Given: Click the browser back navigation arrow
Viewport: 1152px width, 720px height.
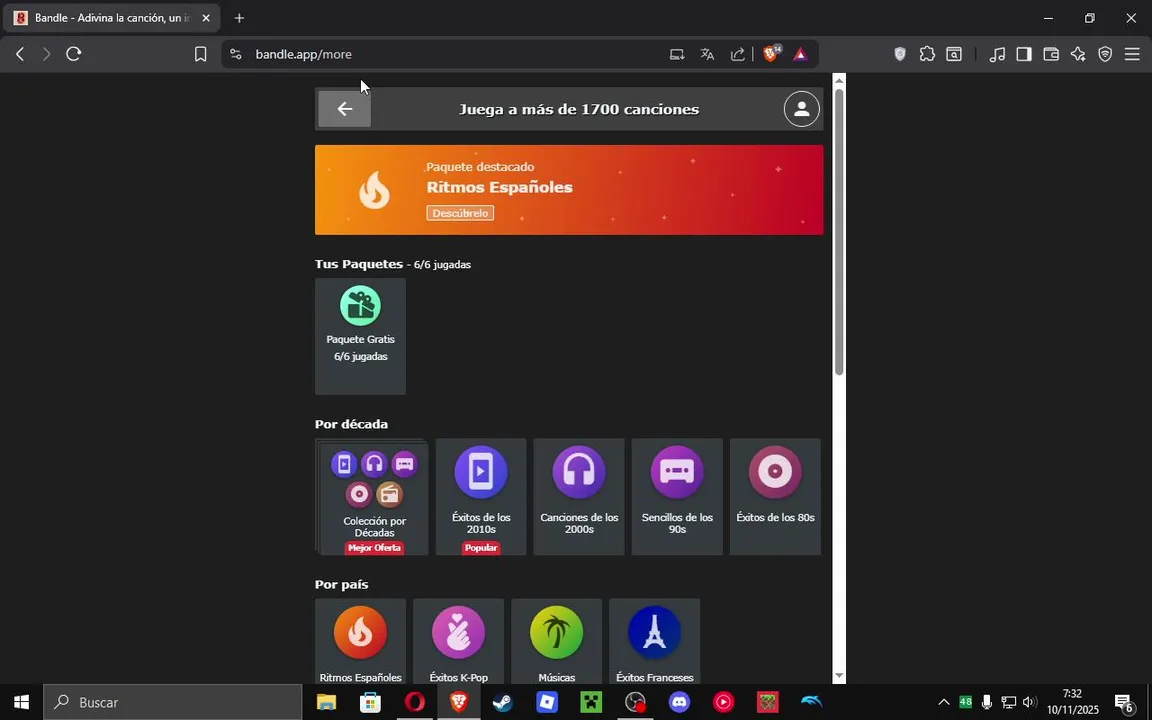Looking at the screenshot, I should [20, 54].
